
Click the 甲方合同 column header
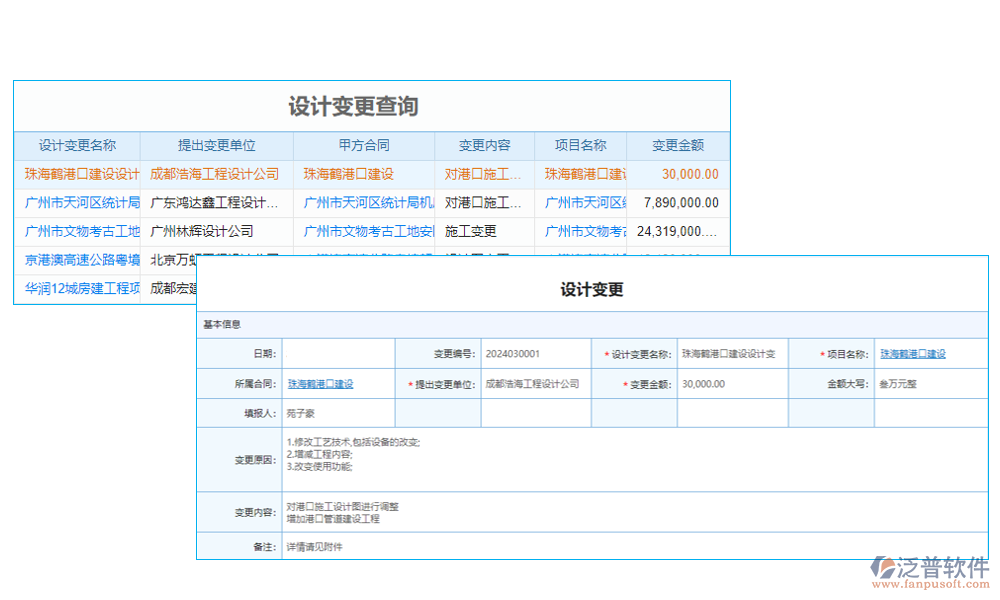point(362,145)
